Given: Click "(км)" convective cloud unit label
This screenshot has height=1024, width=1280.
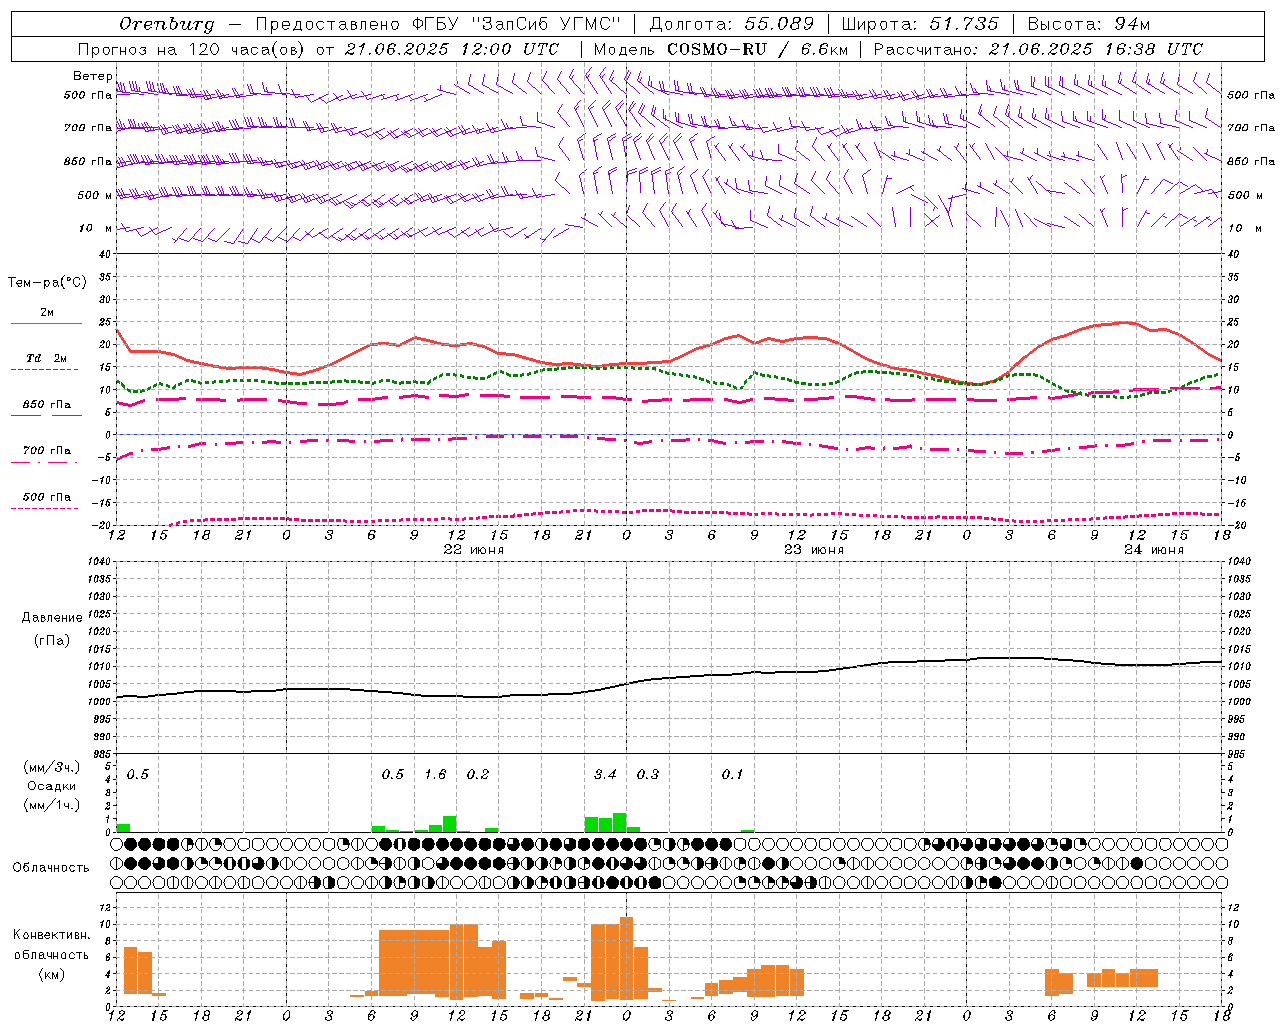Looking at the screenshot, I should tap(51, 975).
